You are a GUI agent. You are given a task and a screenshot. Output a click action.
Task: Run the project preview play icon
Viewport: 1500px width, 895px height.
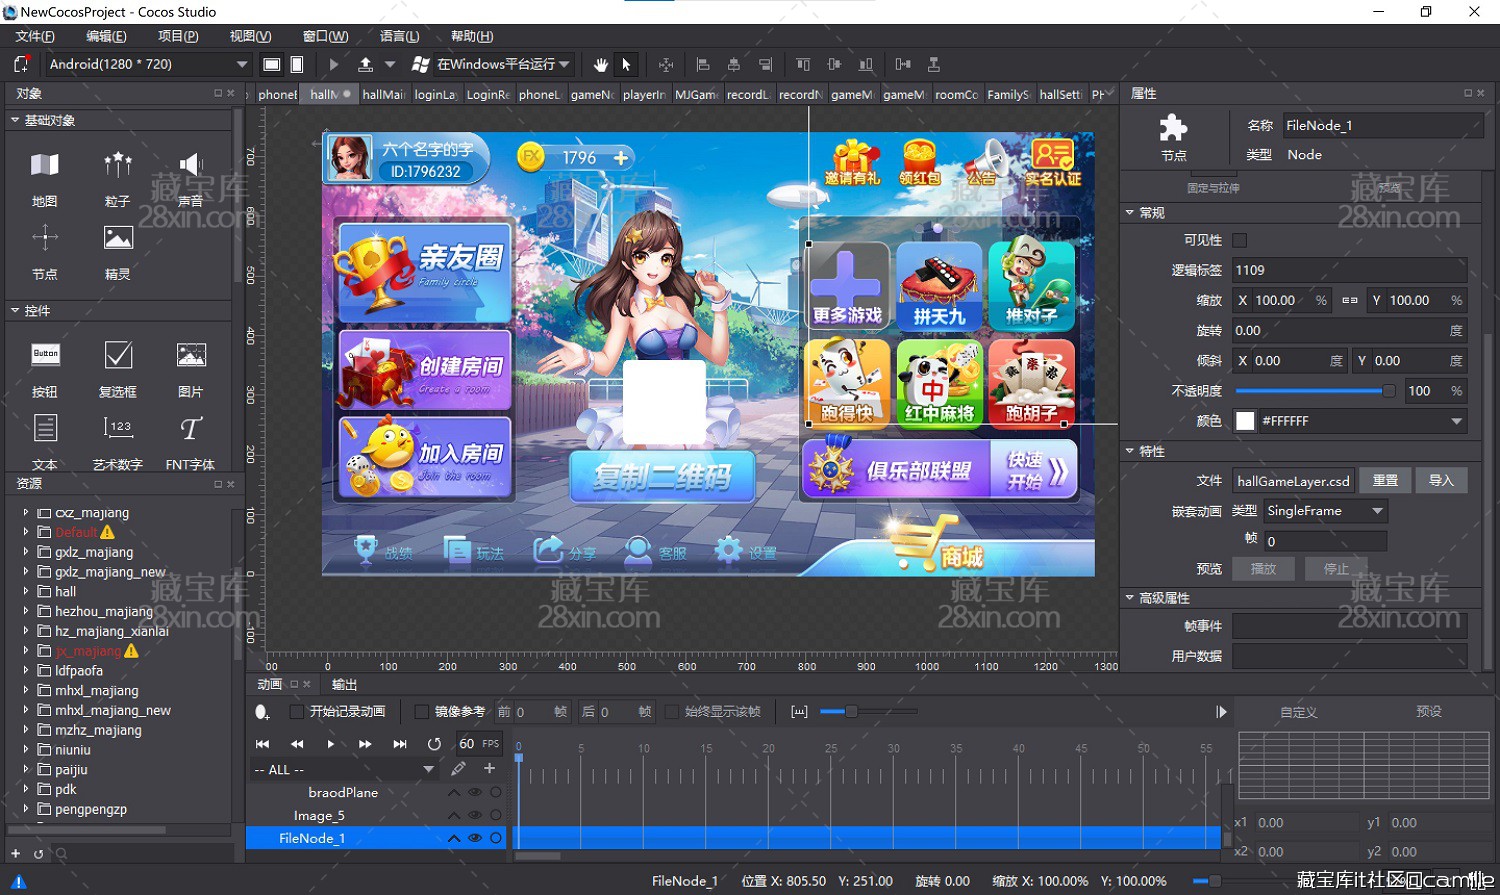click(334, 64)
